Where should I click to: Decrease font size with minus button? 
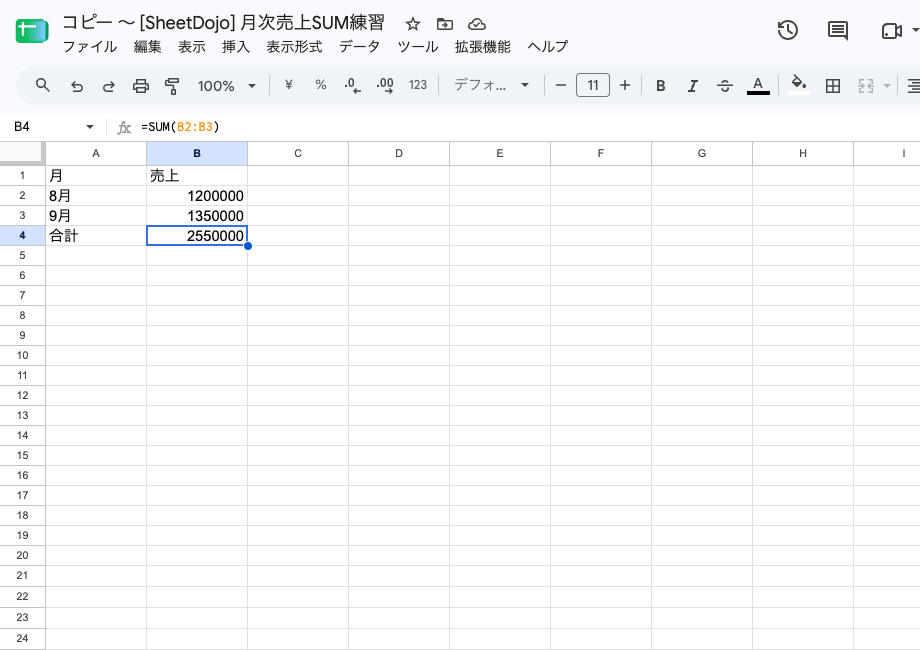point(560,86)
